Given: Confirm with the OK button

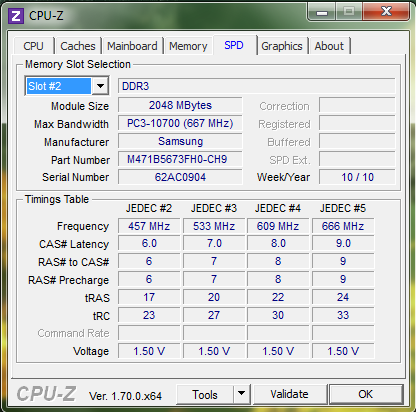Looking at the screenshot, I should (x=366, y=394).
